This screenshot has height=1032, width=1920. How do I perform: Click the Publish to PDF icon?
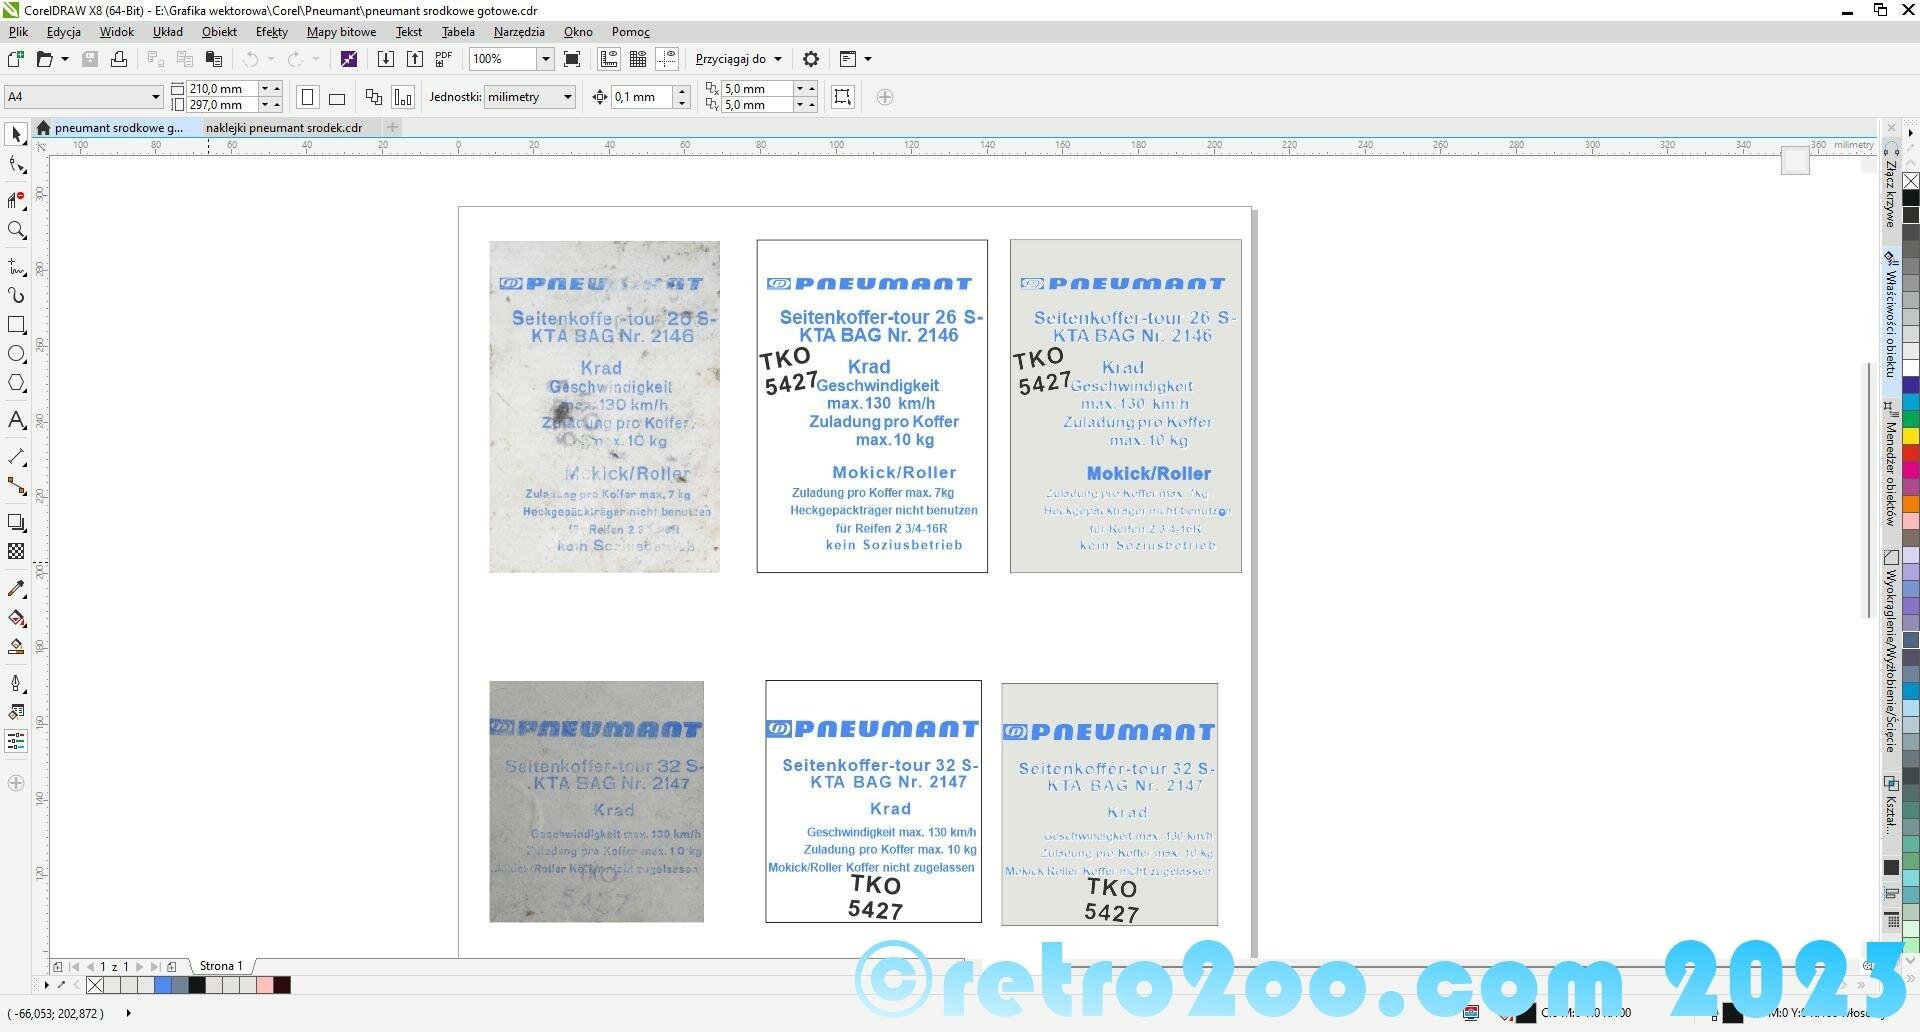point(444,59)
